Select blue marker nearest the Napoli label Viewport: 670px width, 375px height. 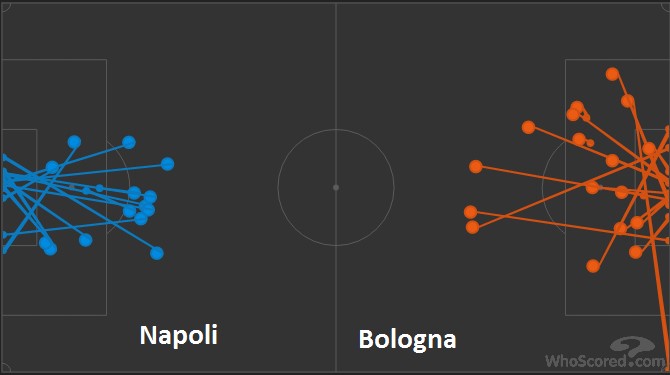point(157,253)
